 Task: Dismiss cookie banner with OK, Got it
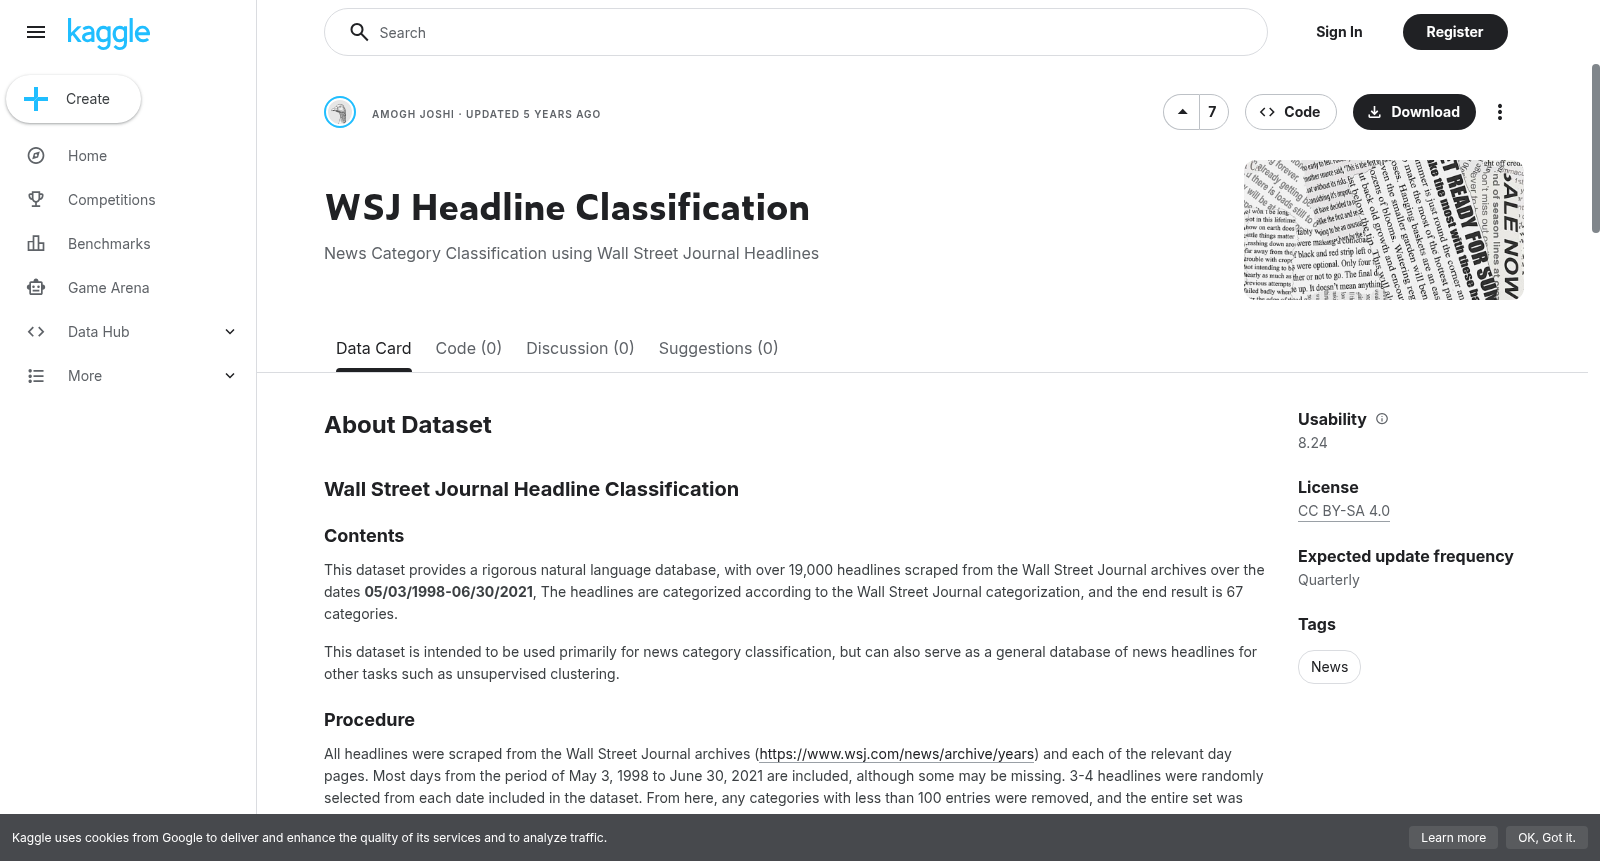[x=1547, y=838]
